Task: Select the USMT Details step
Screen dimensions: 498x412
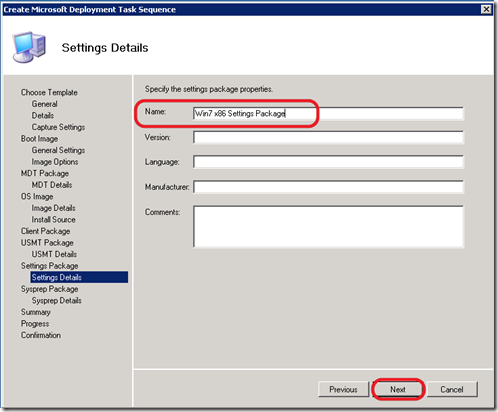Action: pos(54,254)
